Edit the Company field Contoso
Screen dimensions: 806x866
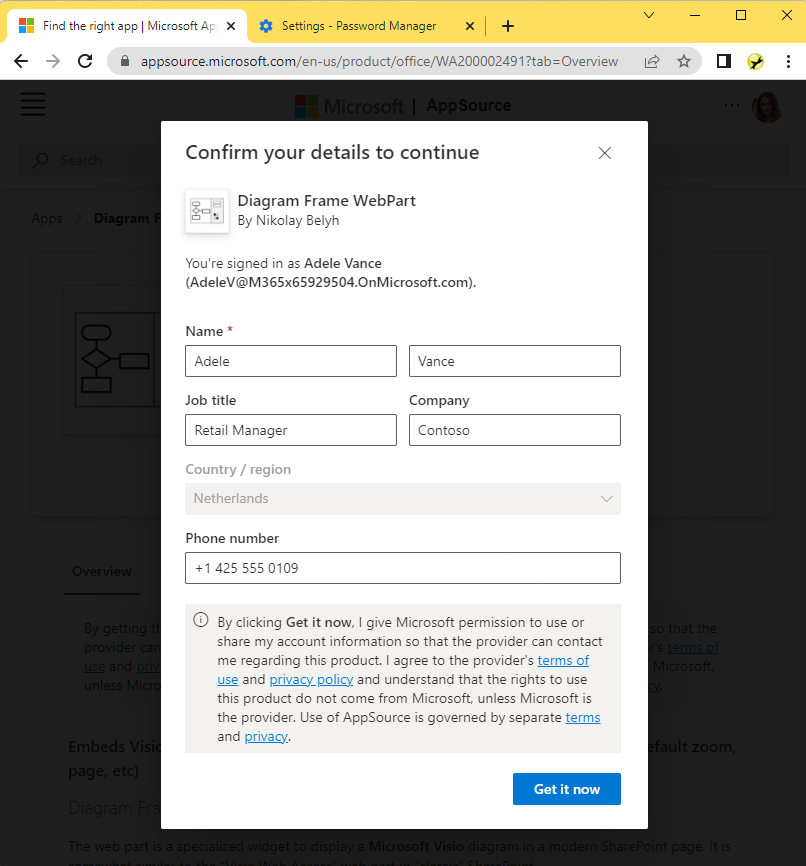514,430
